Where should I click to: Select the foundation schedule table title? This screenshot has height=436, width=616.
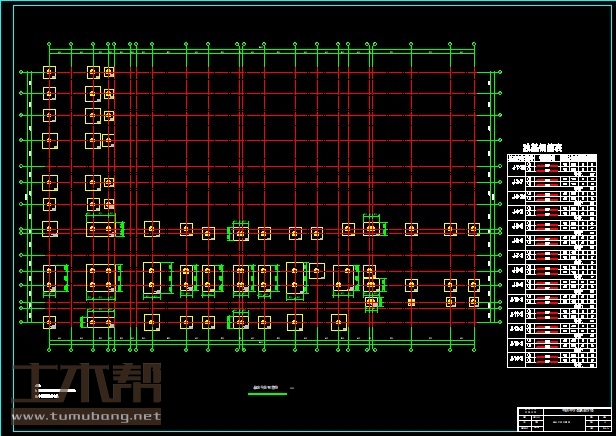[542, 148]
